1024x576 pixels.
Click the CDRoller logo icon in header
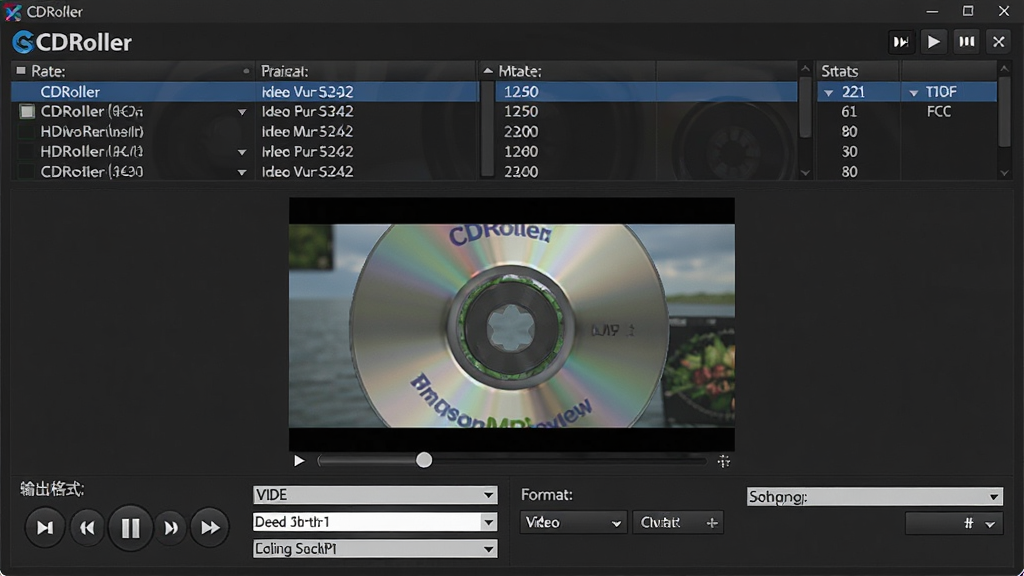point(23,42)
